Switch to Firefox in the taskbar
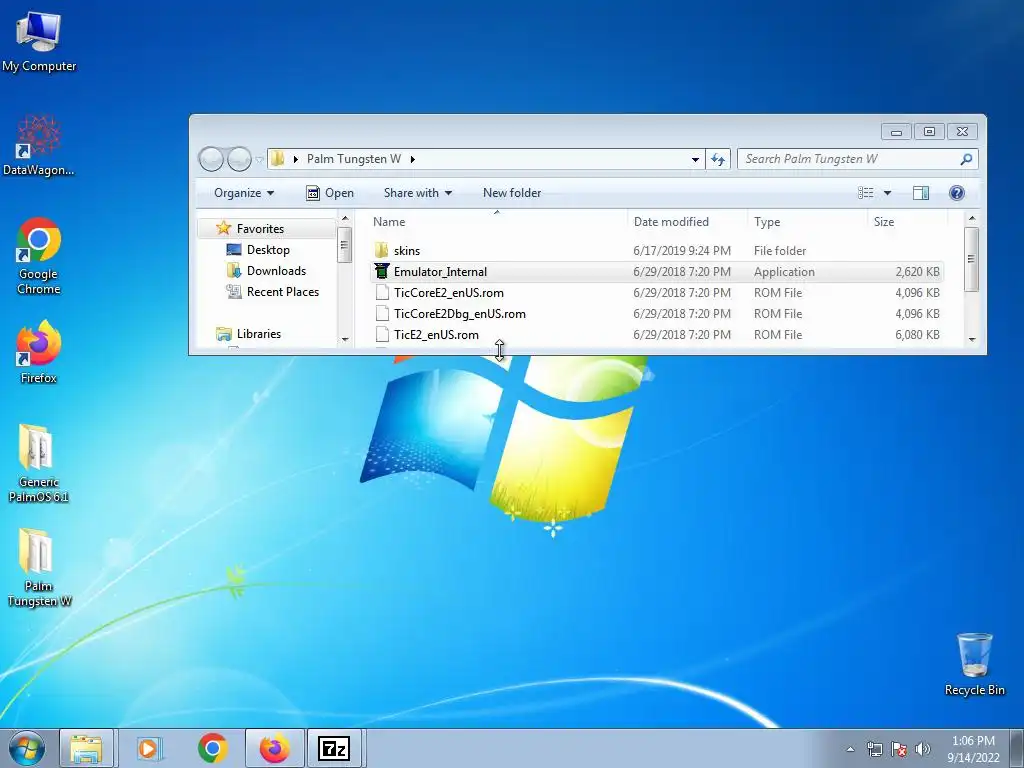1024x768 pixels. pos(274,748)
